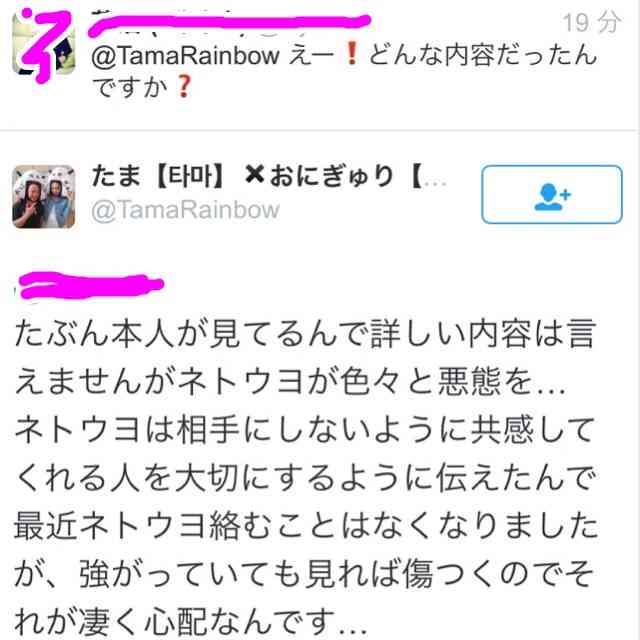The height and width of the screenshot is (640, 640).
Task: Click the red exclamation mark emoji
Action: [x=352, y=54]
